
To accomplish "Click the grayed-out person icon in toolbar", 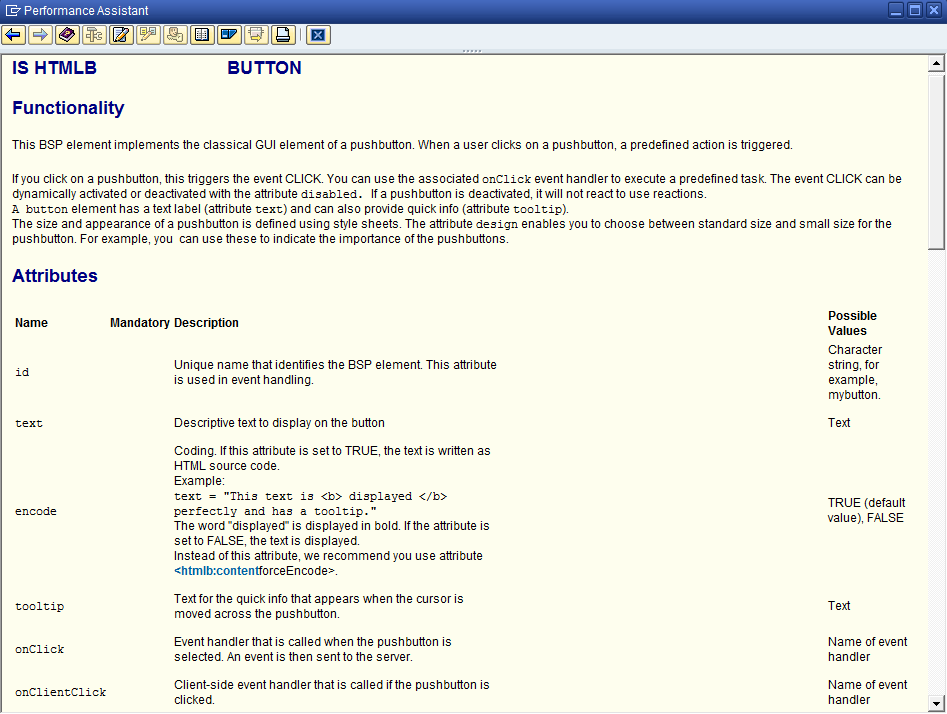I will [175, 35].
